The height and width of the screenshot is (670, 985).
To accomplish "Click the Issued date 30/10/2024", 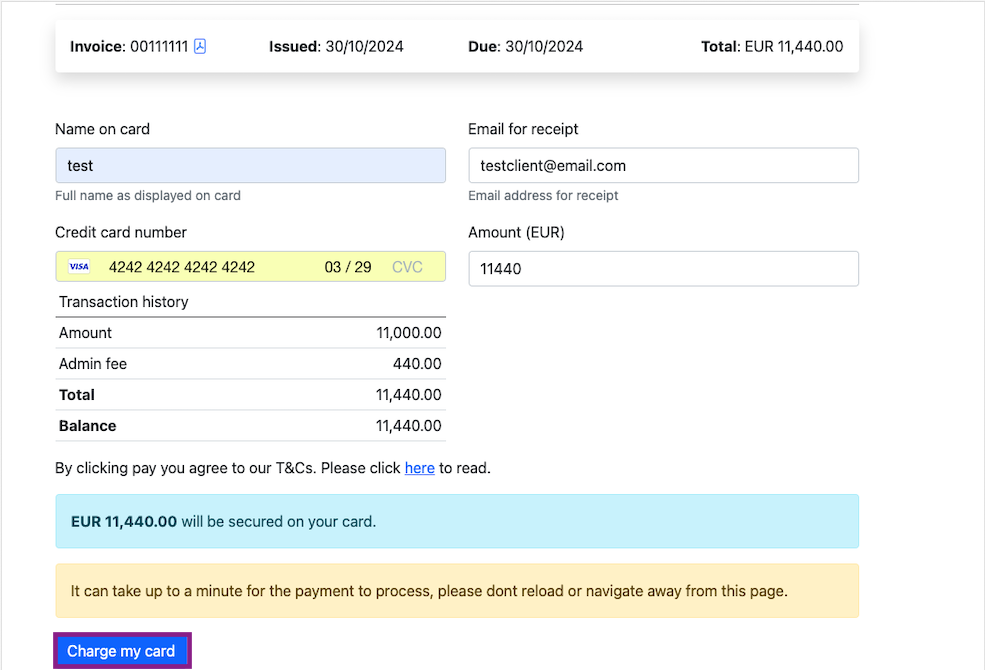I will pyautogui.click(x=364, y=47).
